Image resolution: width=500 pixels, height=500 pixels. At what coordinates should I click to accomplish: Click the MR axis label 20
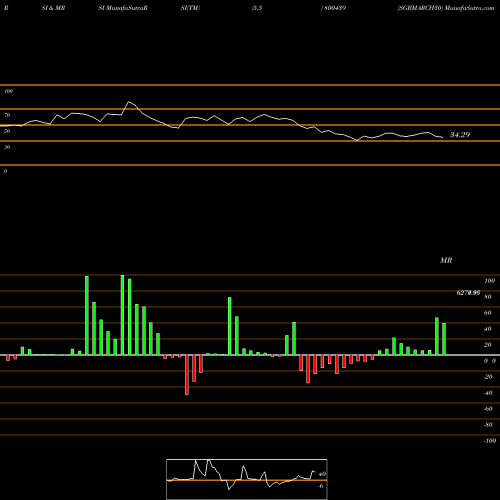[x=488, y=345]
